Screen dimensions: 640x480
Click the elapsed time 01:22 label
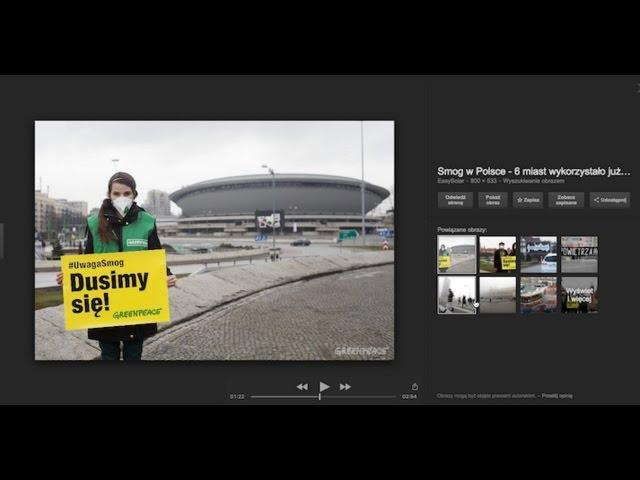pos(237,396)
